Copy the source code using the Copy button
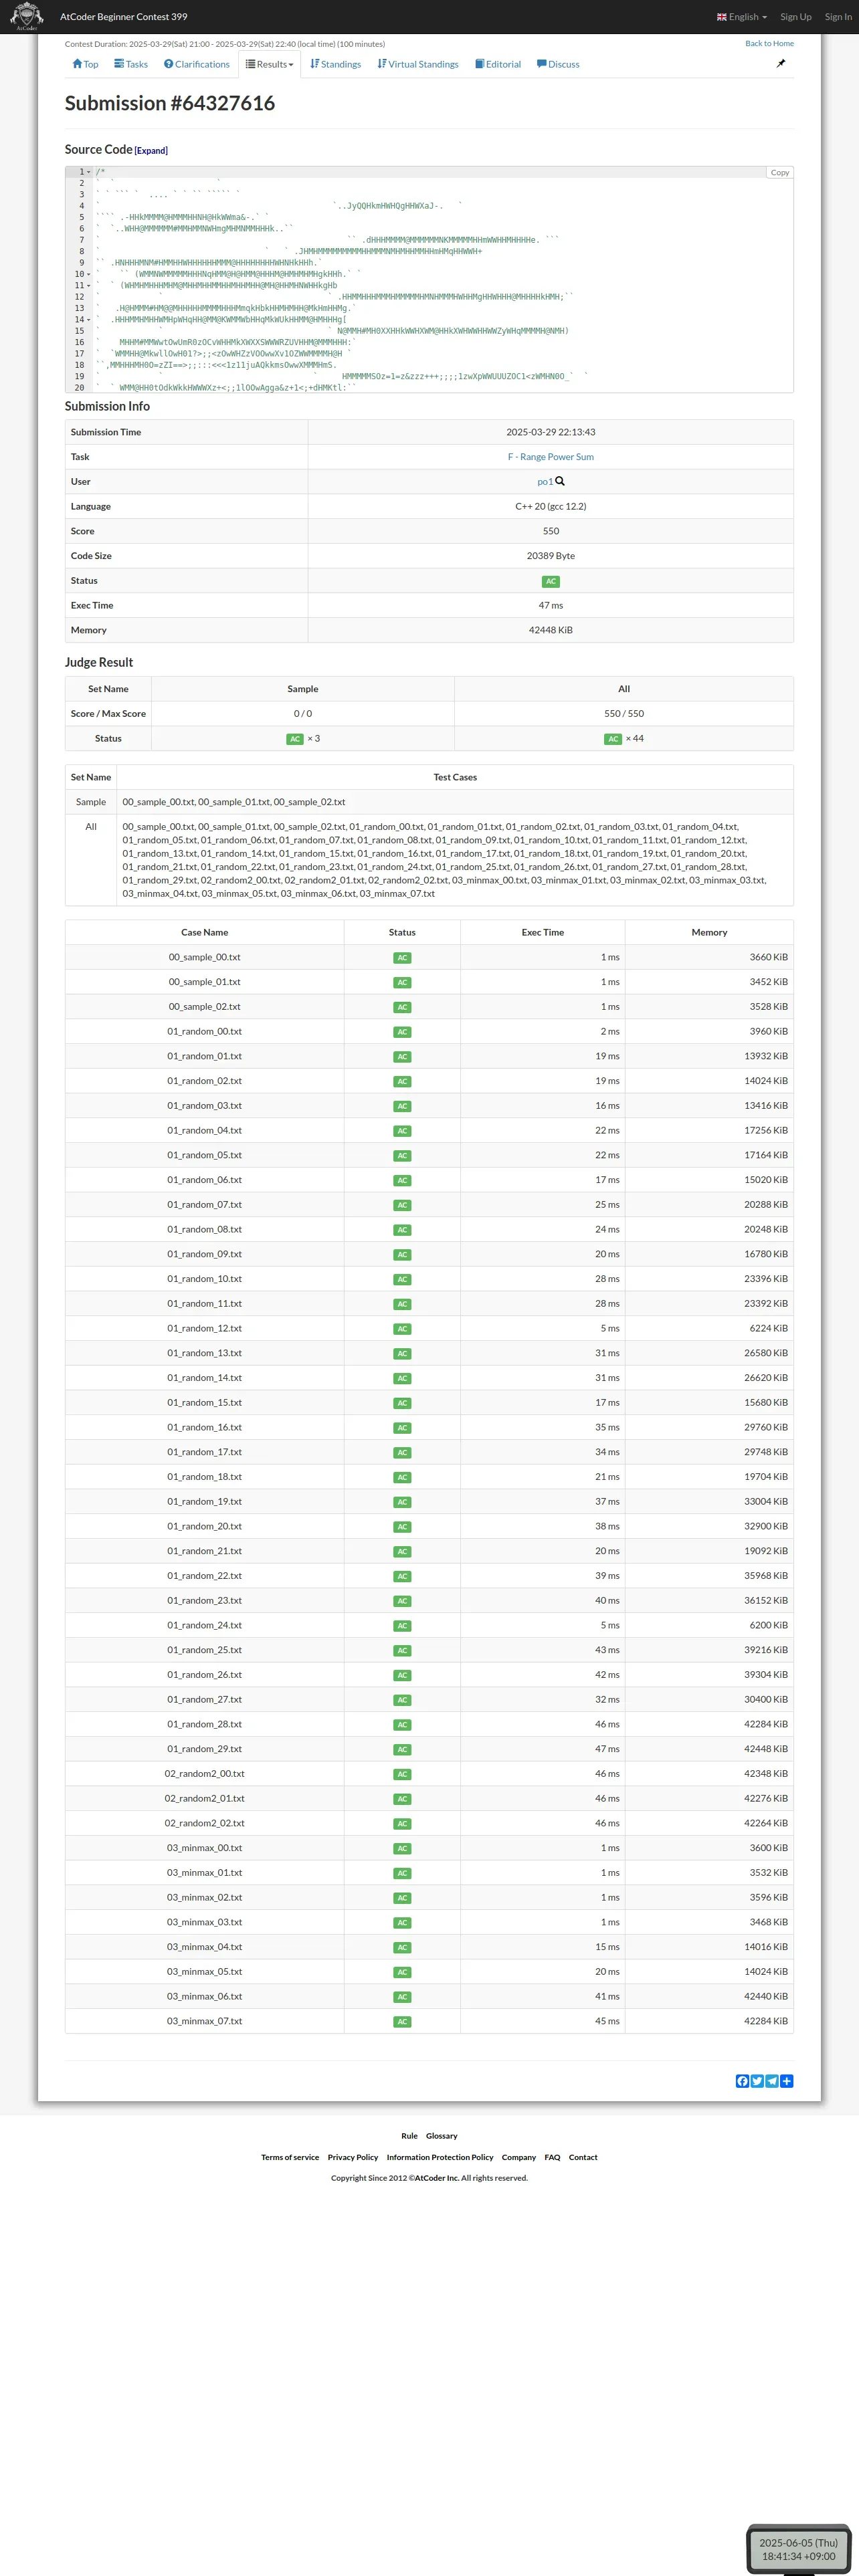859x2576 pixels. 779,173
